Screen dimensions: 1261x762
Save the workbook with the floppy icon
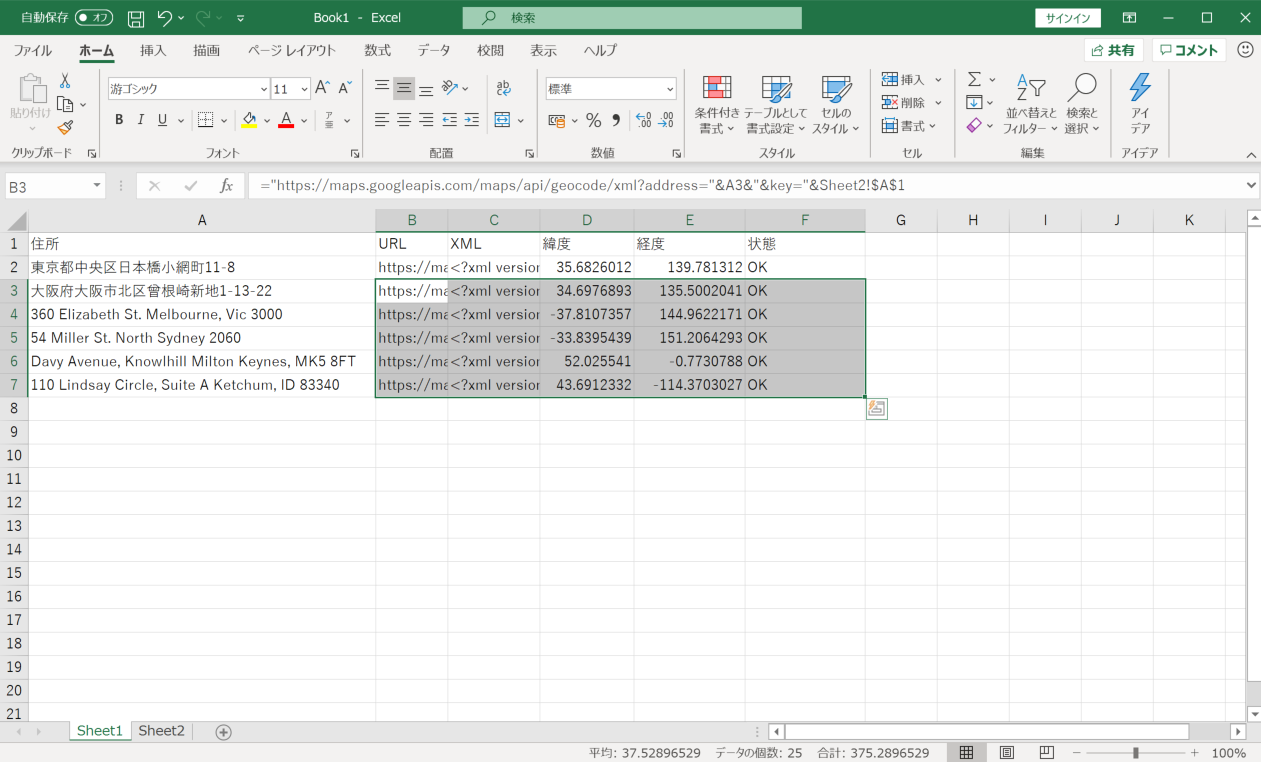[x=136, y=18]
